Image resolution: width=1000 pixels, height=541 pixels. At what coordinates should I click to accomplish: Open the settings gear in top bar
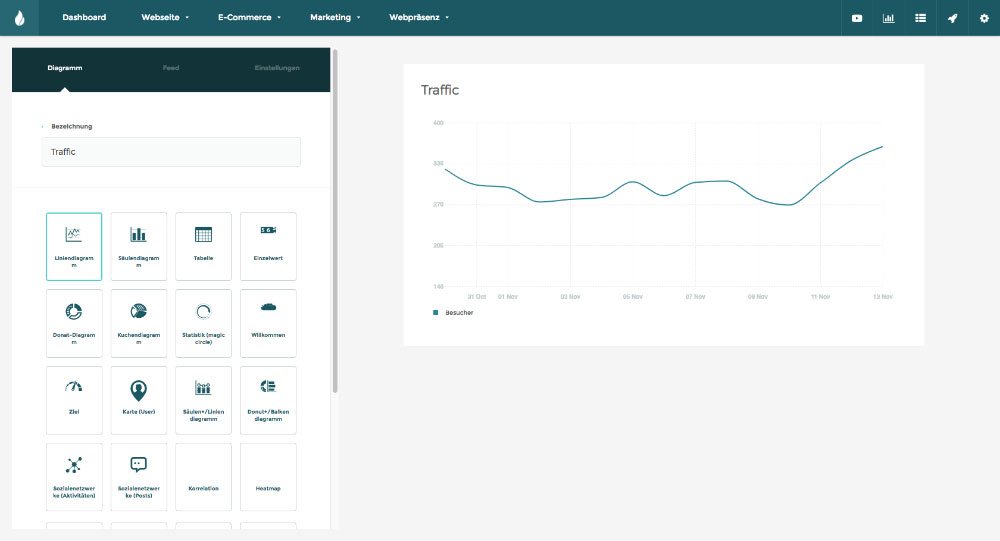(x=983, y=18)
